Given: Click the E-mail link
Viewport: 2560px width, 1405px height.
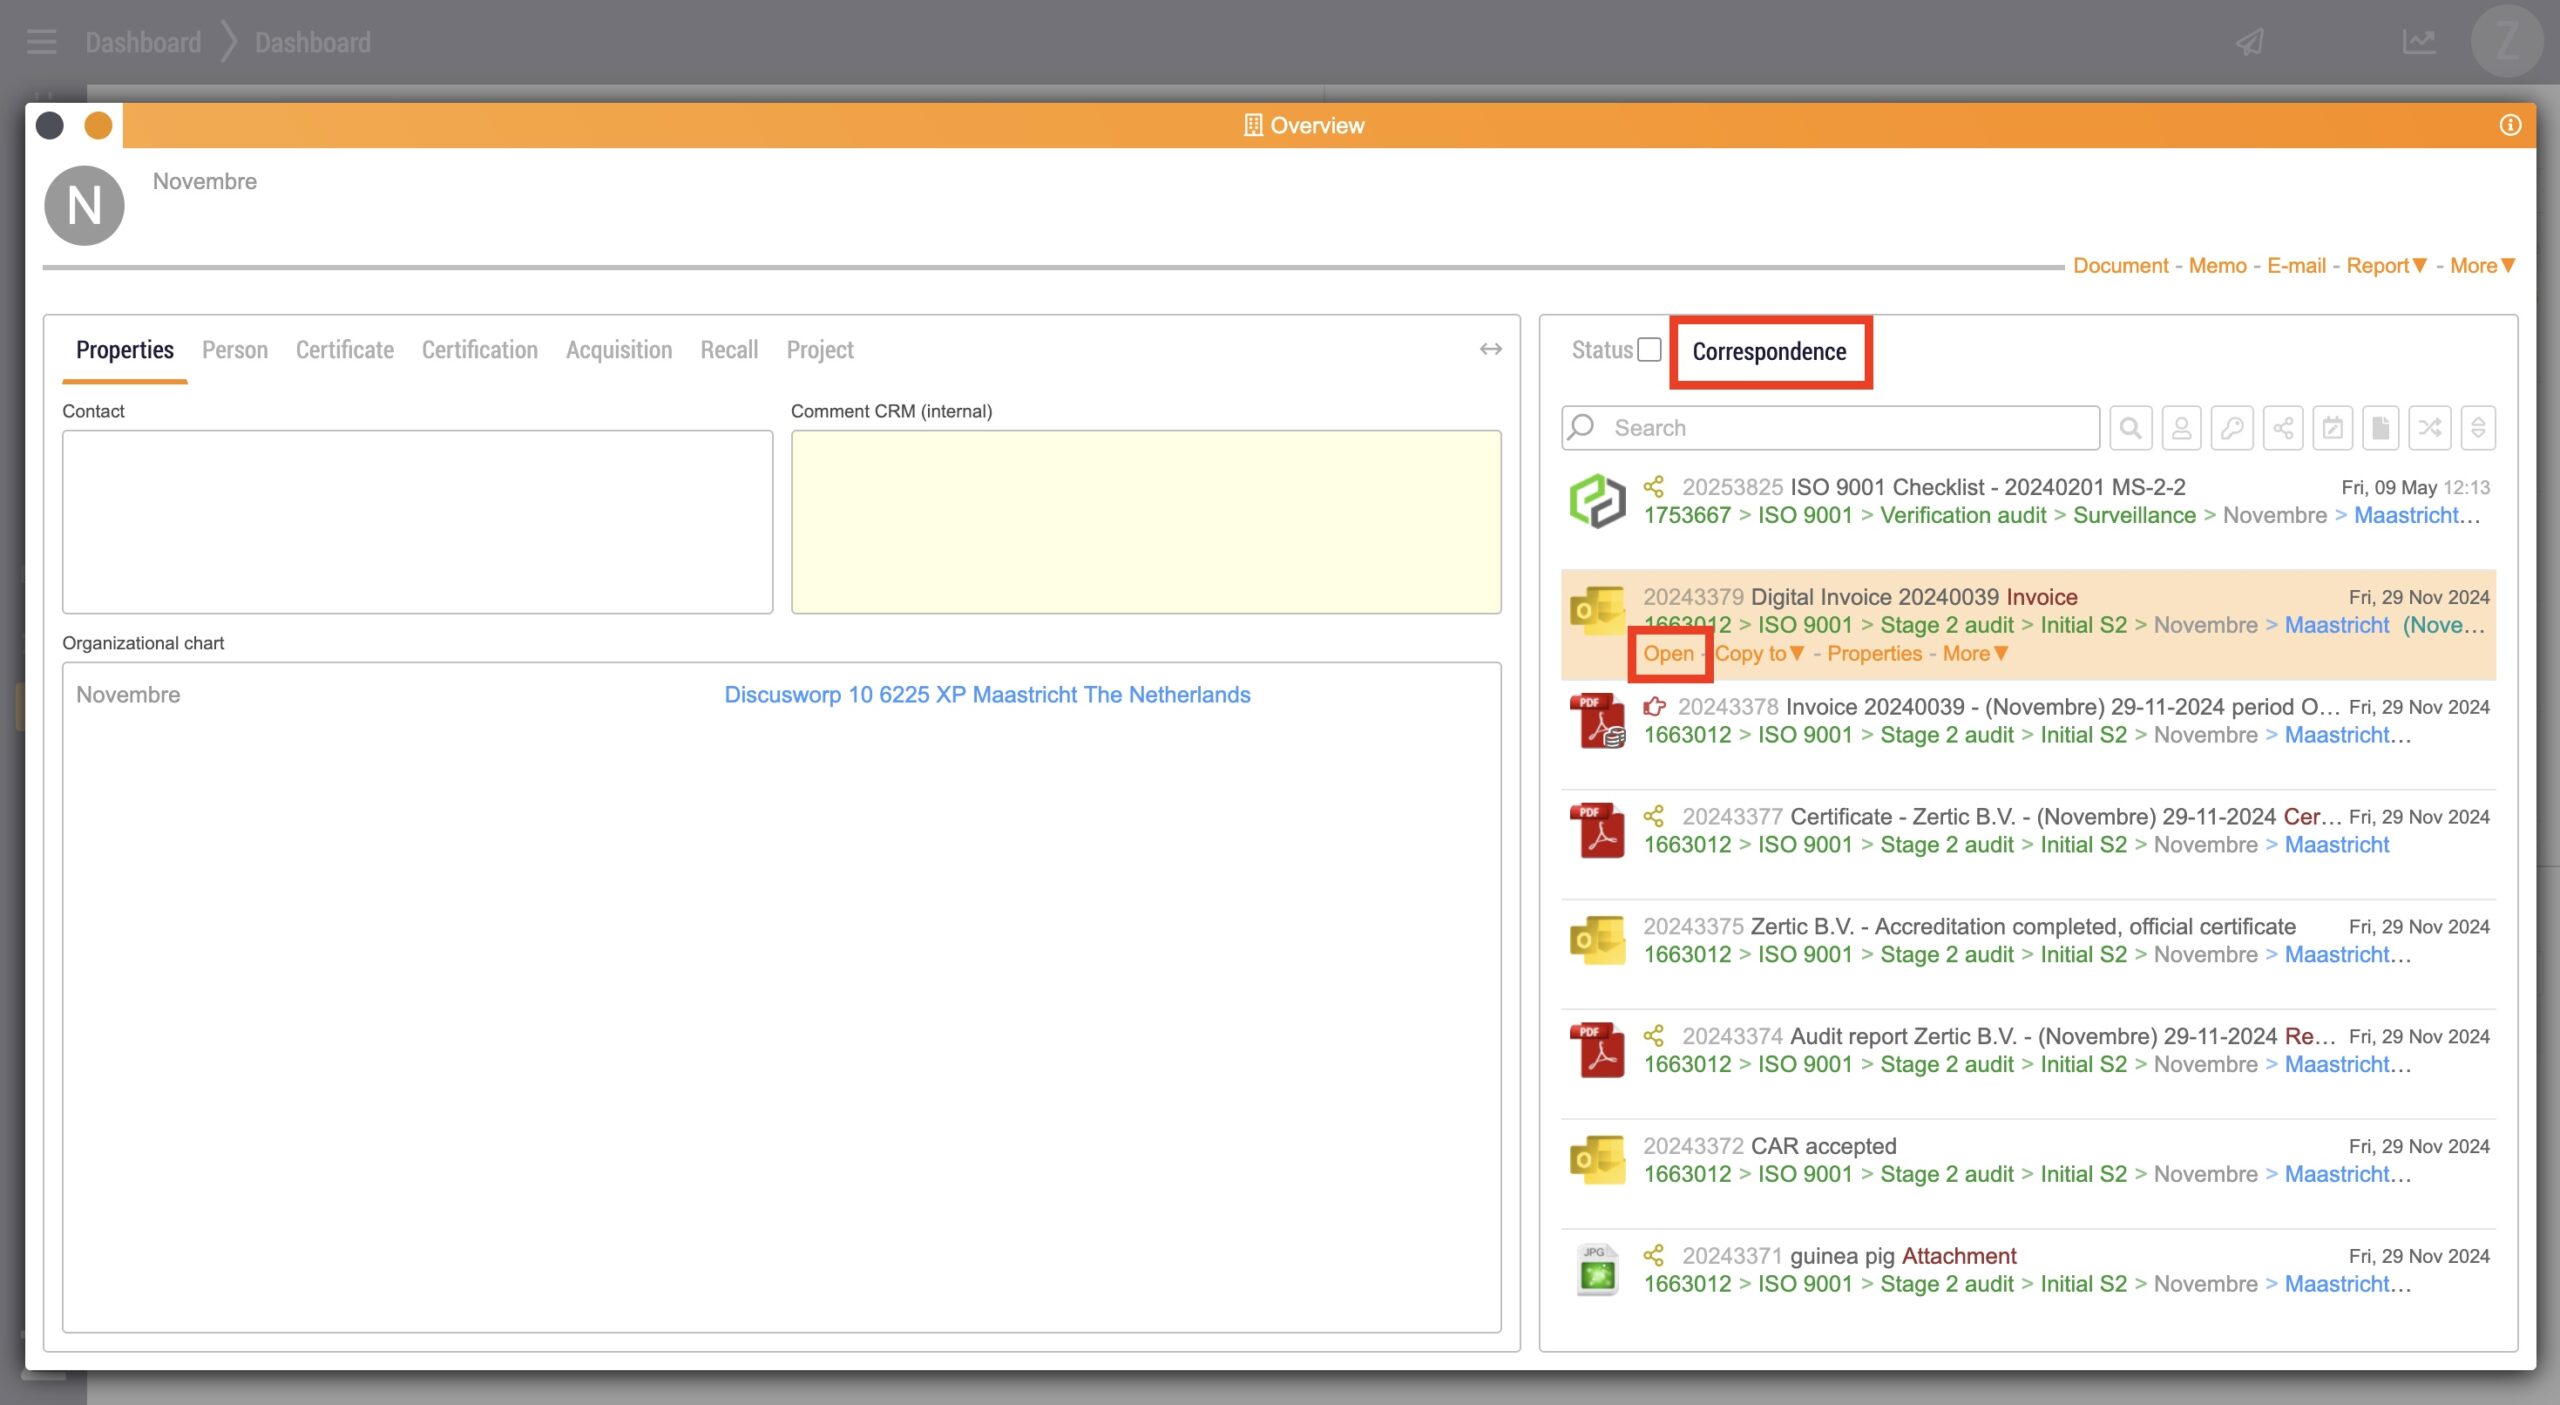Looking at the screenshot, I should click(x=2296, y=265).
